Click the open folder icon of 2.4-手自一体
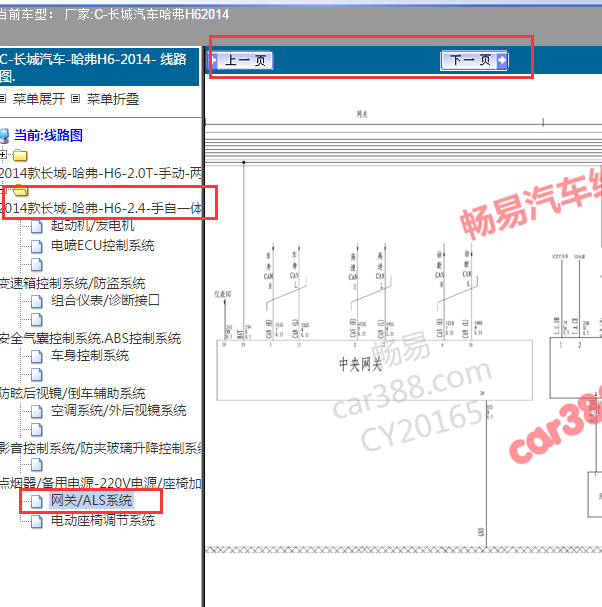Viewport: 602px width, 607px height. point(20,190)
